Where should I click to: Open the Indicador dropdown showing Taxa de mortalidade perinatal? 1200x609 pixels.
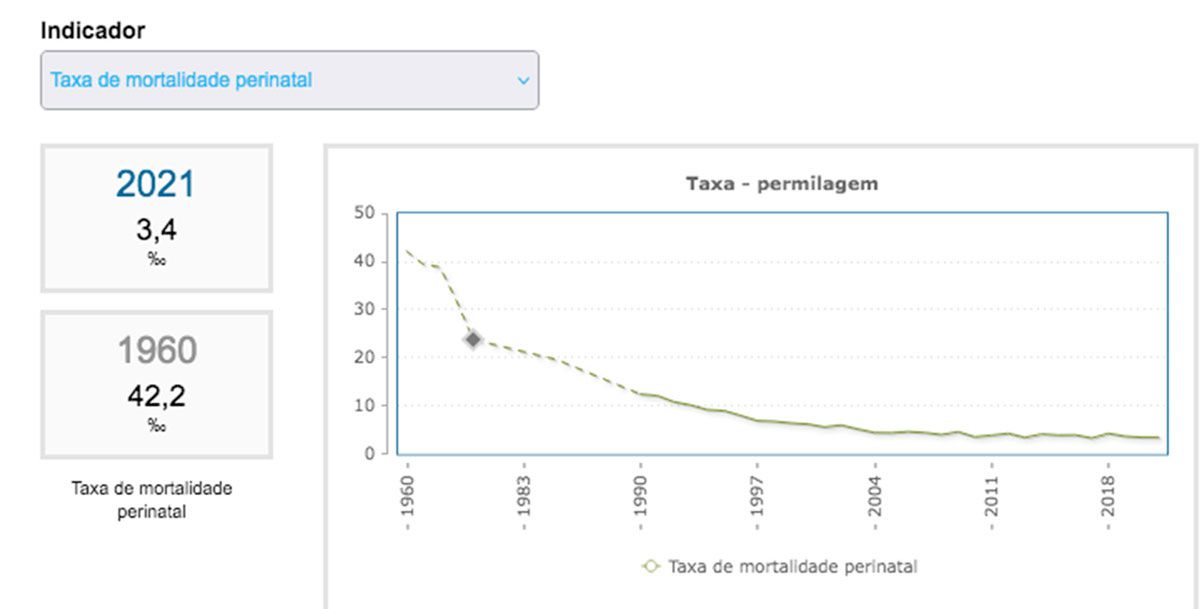[x=289, y=80]
